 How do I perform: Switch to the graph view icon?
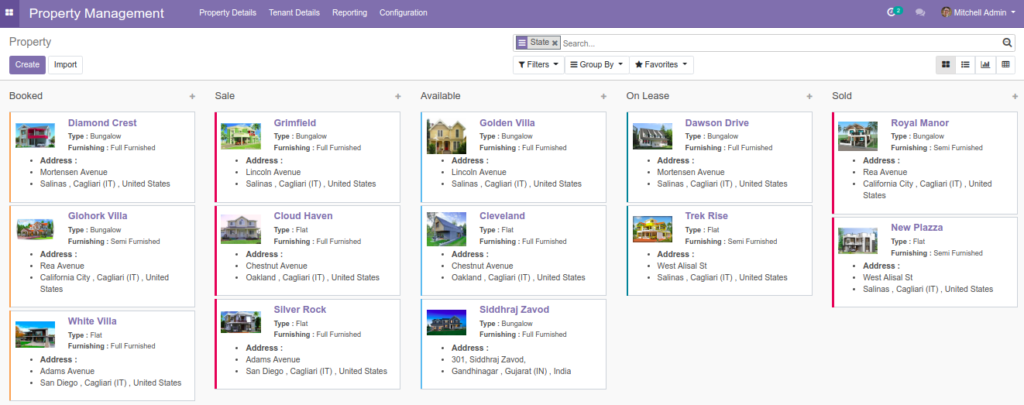point(985,65)
